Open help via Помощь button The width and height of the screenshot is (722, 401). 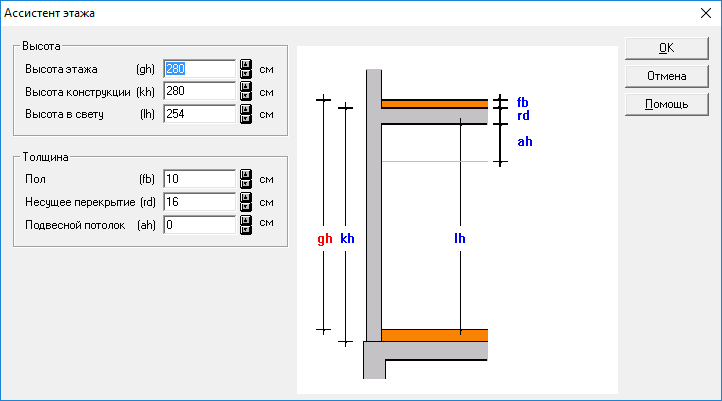(x=666, y=104)
